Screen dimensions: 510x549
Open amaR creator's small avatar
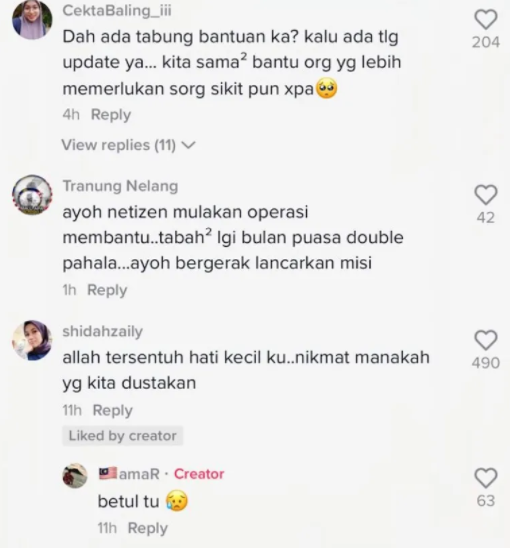point(75,475)
